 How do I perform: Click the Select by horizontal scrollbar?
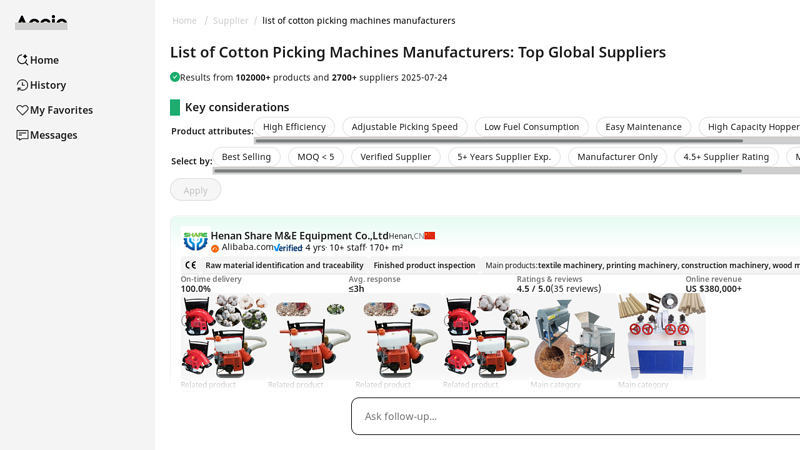tap(478, 170)
